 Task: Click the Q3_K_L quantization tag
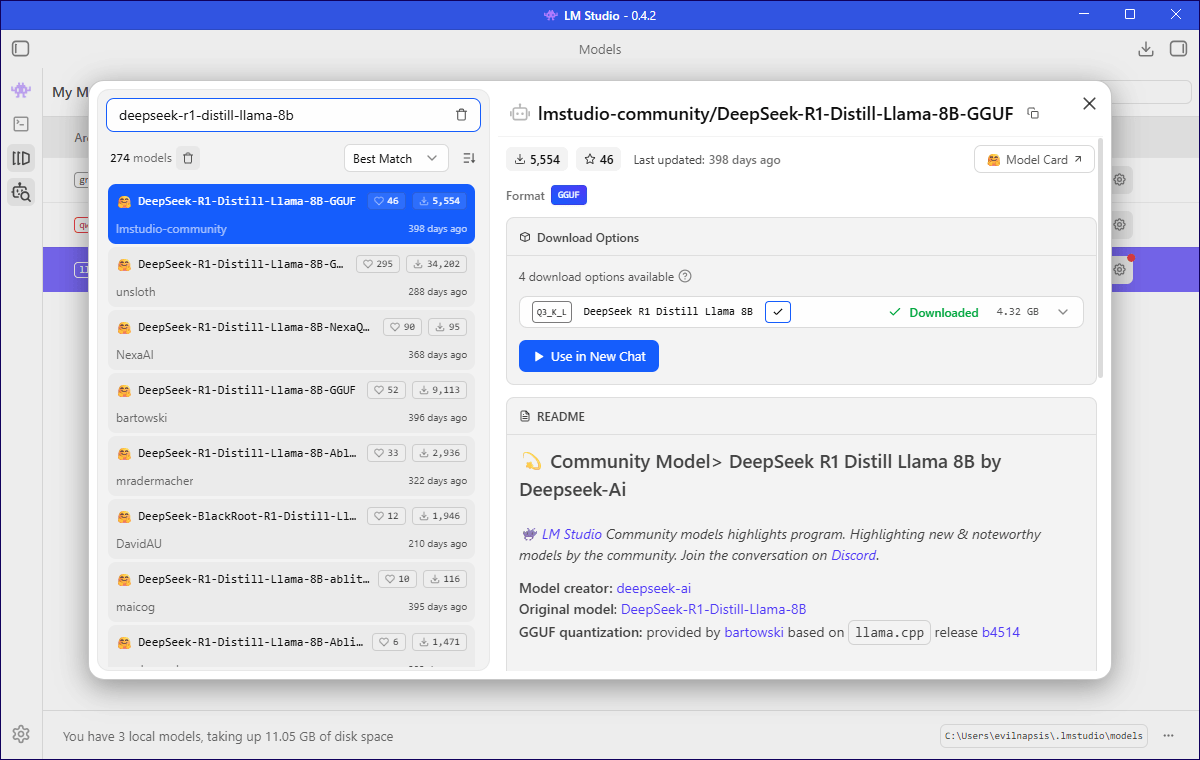(x=551, y=312)
